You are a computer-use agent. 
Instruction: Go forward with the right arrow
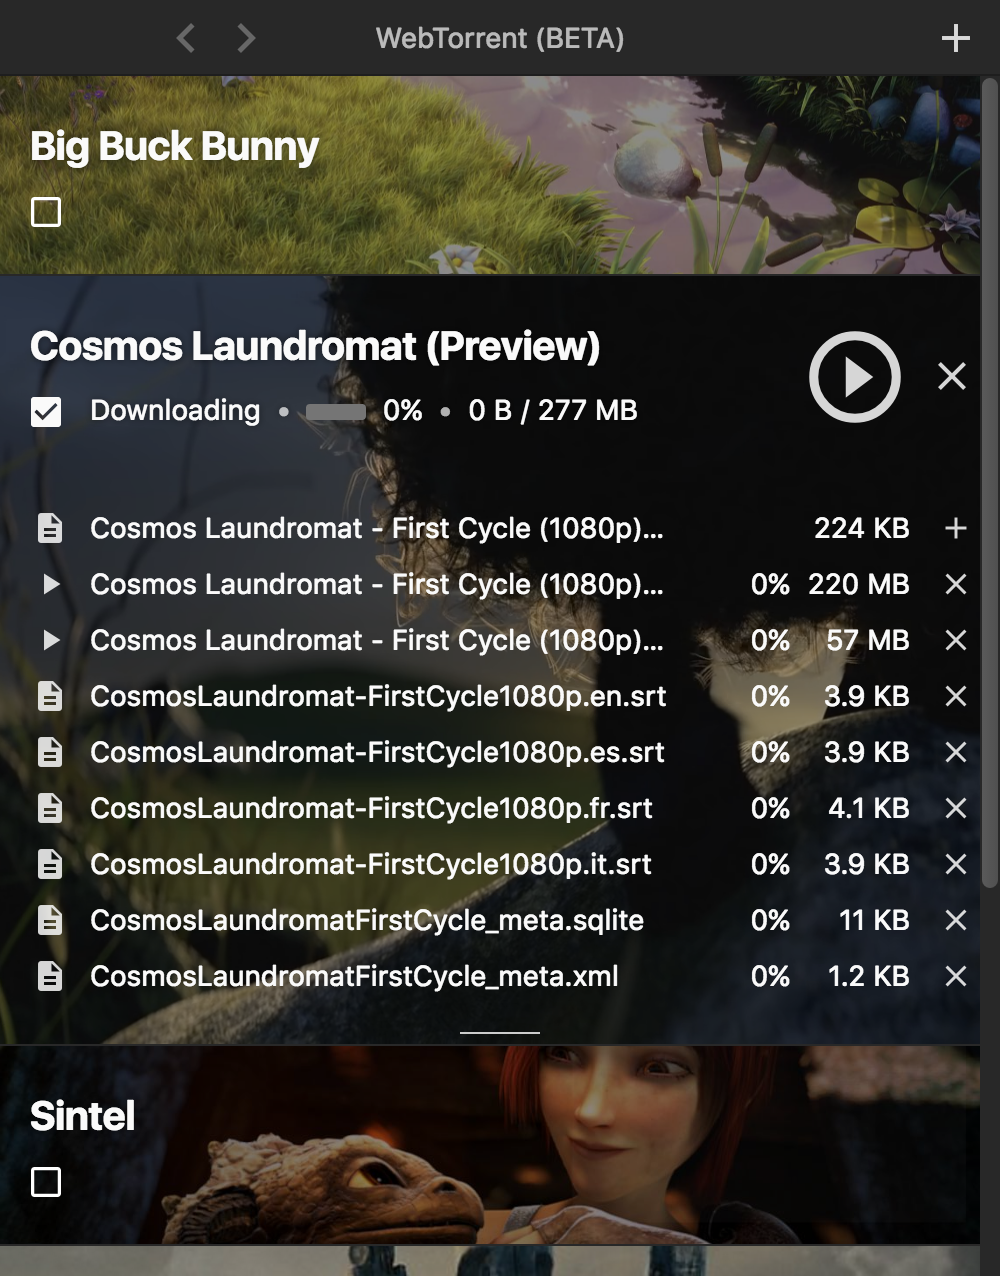tap(246, 39)
